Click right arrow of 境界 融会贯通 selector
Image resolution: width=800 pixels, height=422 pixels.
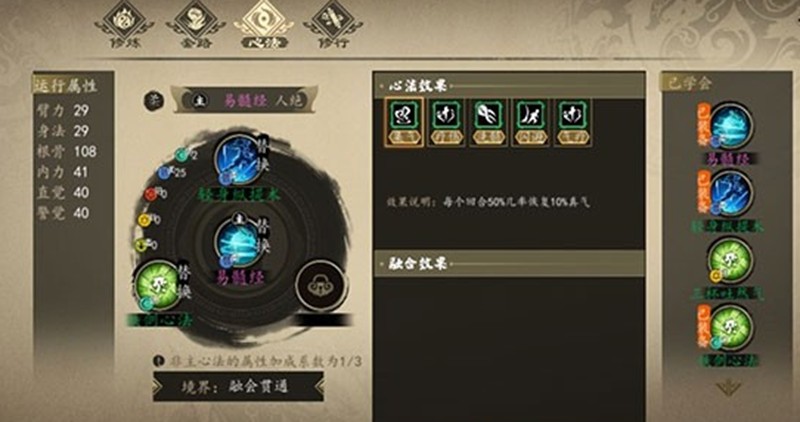click(x=317, y=386)
